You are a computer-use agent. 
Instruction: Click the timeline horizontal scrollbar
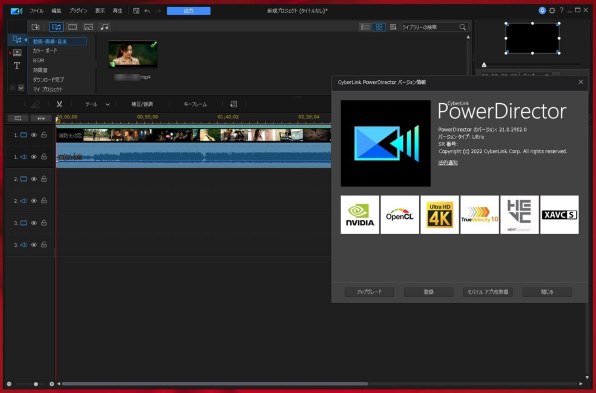(x=215, y=384)
